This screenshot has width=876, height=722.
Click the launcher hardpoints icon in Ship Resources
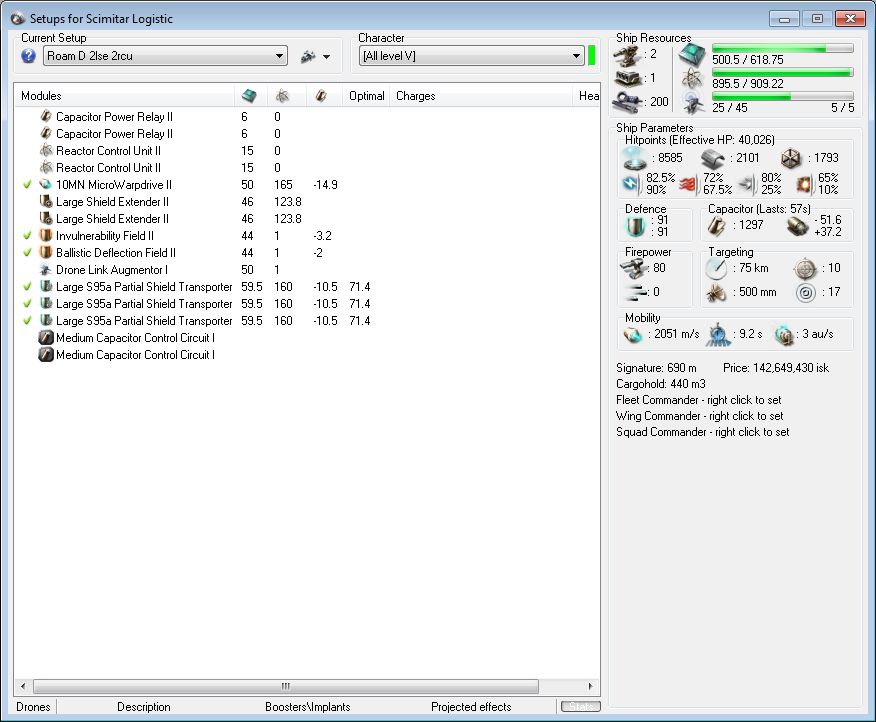tap(627, 79)
